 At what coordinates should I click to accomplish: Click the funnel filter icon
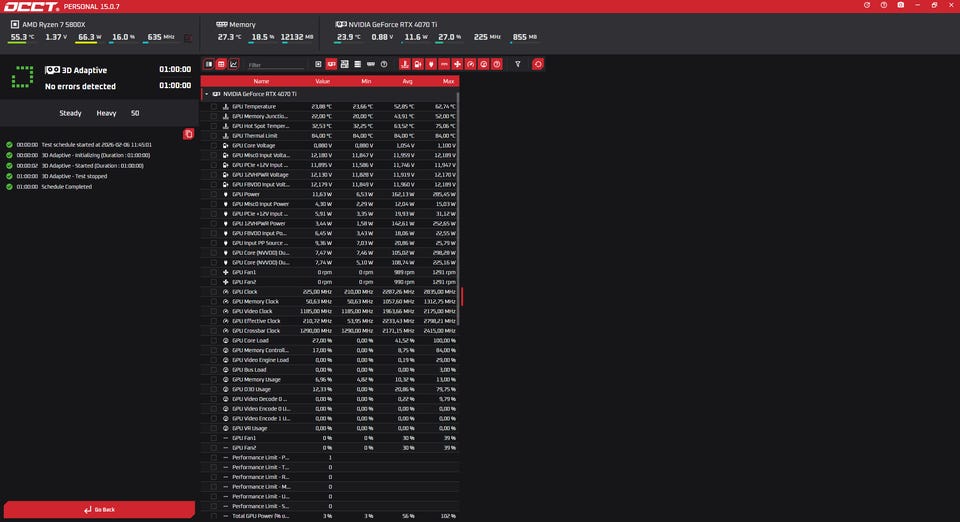pos(518,64)
